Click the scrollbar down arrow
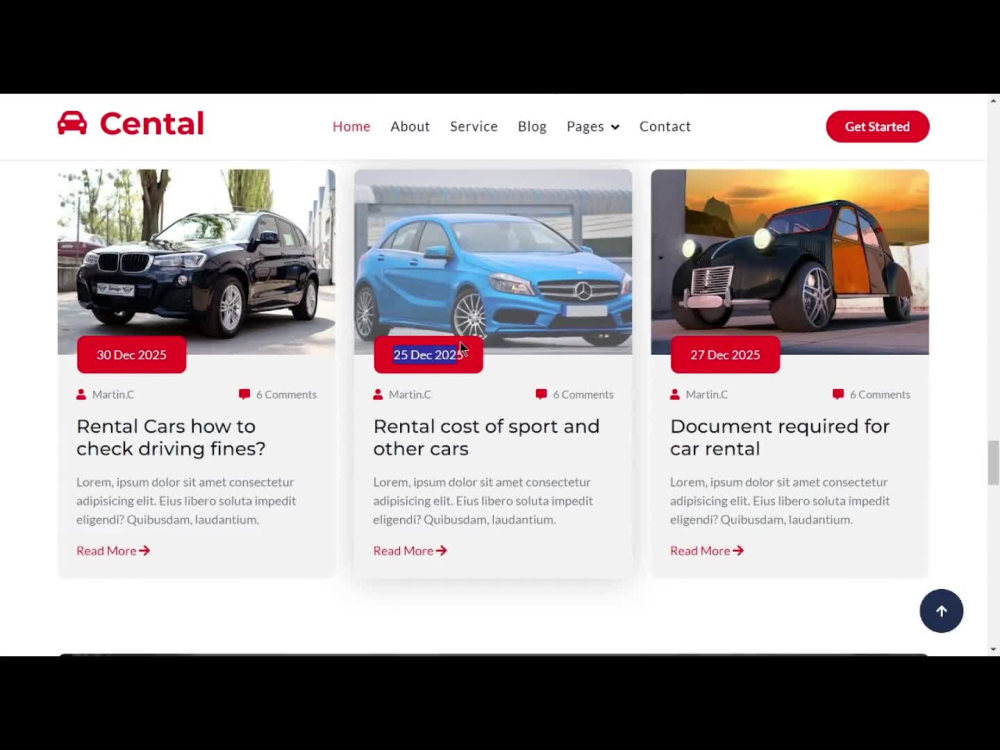The height and width of the screenshot is (750, 1000). point(993,649)
